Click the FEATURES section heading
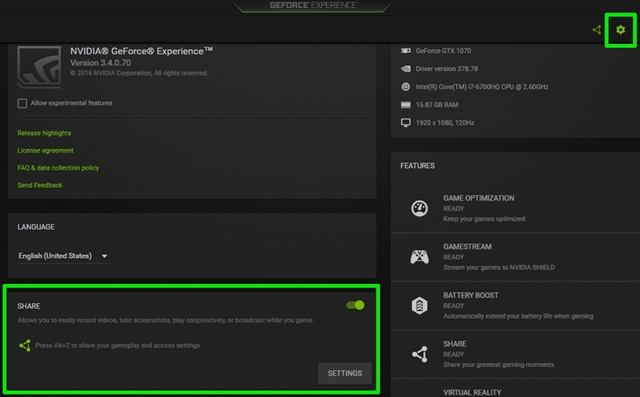The image size is (640, 397). pyautogui.click(x=417, y=166)
